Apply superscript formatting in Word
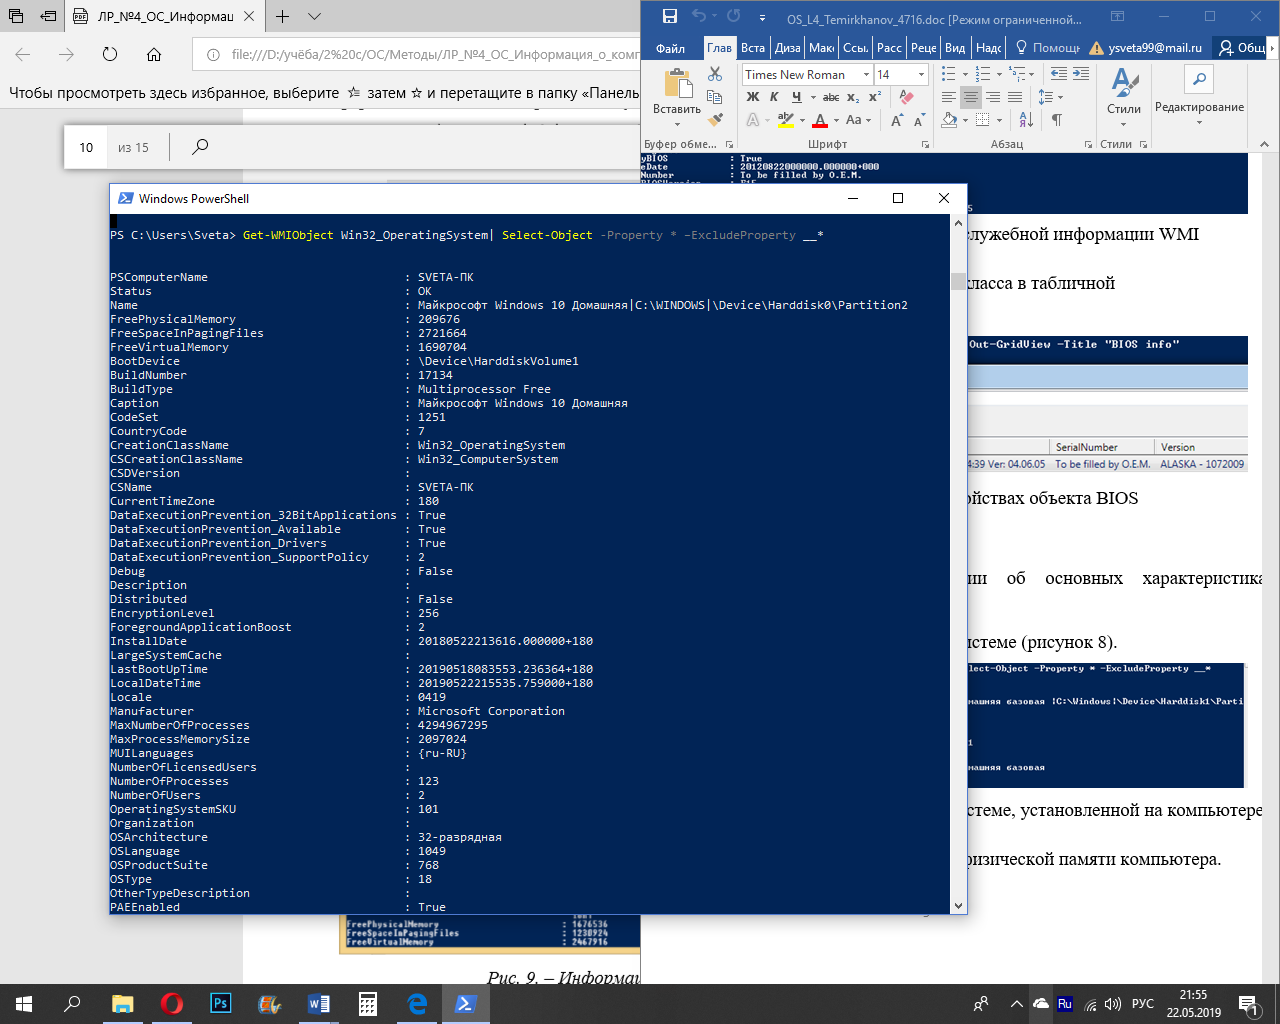 875,97
